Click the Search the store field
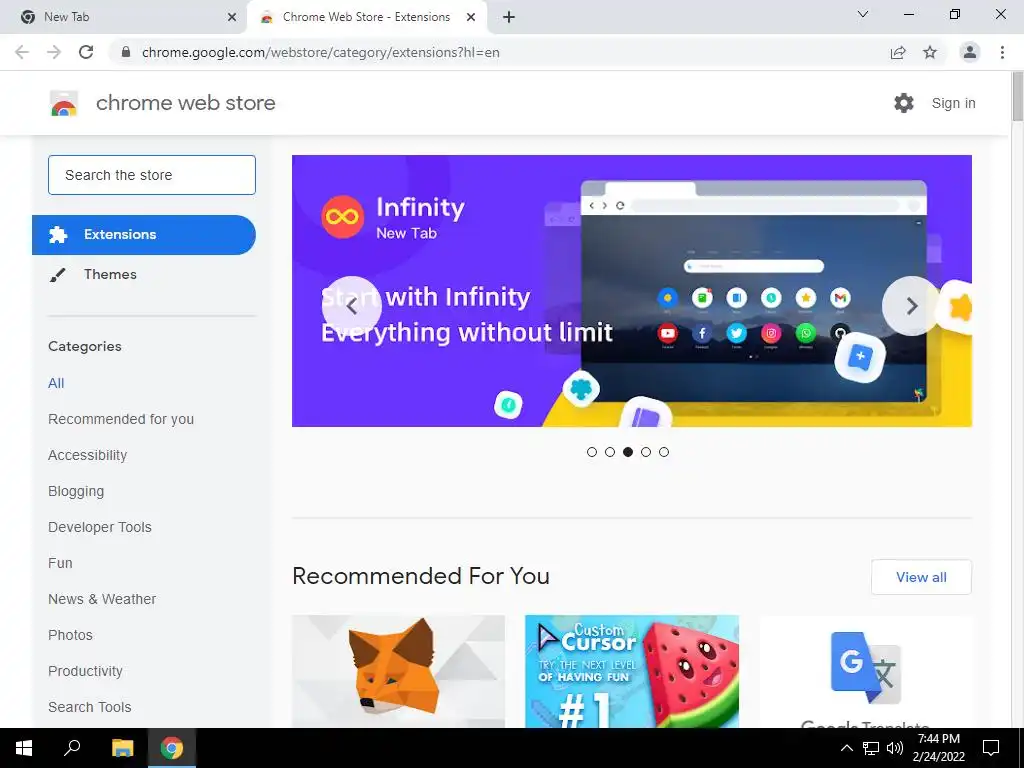Image resolution: width=1024 pixels, height=768 pixels. coord(152,175)
